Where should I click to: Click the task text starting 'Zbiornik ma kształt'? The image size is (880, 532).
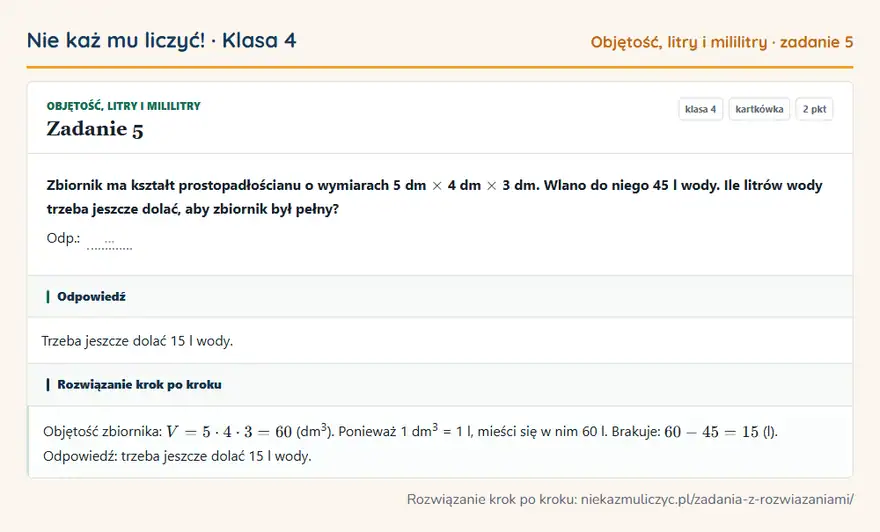434,197
